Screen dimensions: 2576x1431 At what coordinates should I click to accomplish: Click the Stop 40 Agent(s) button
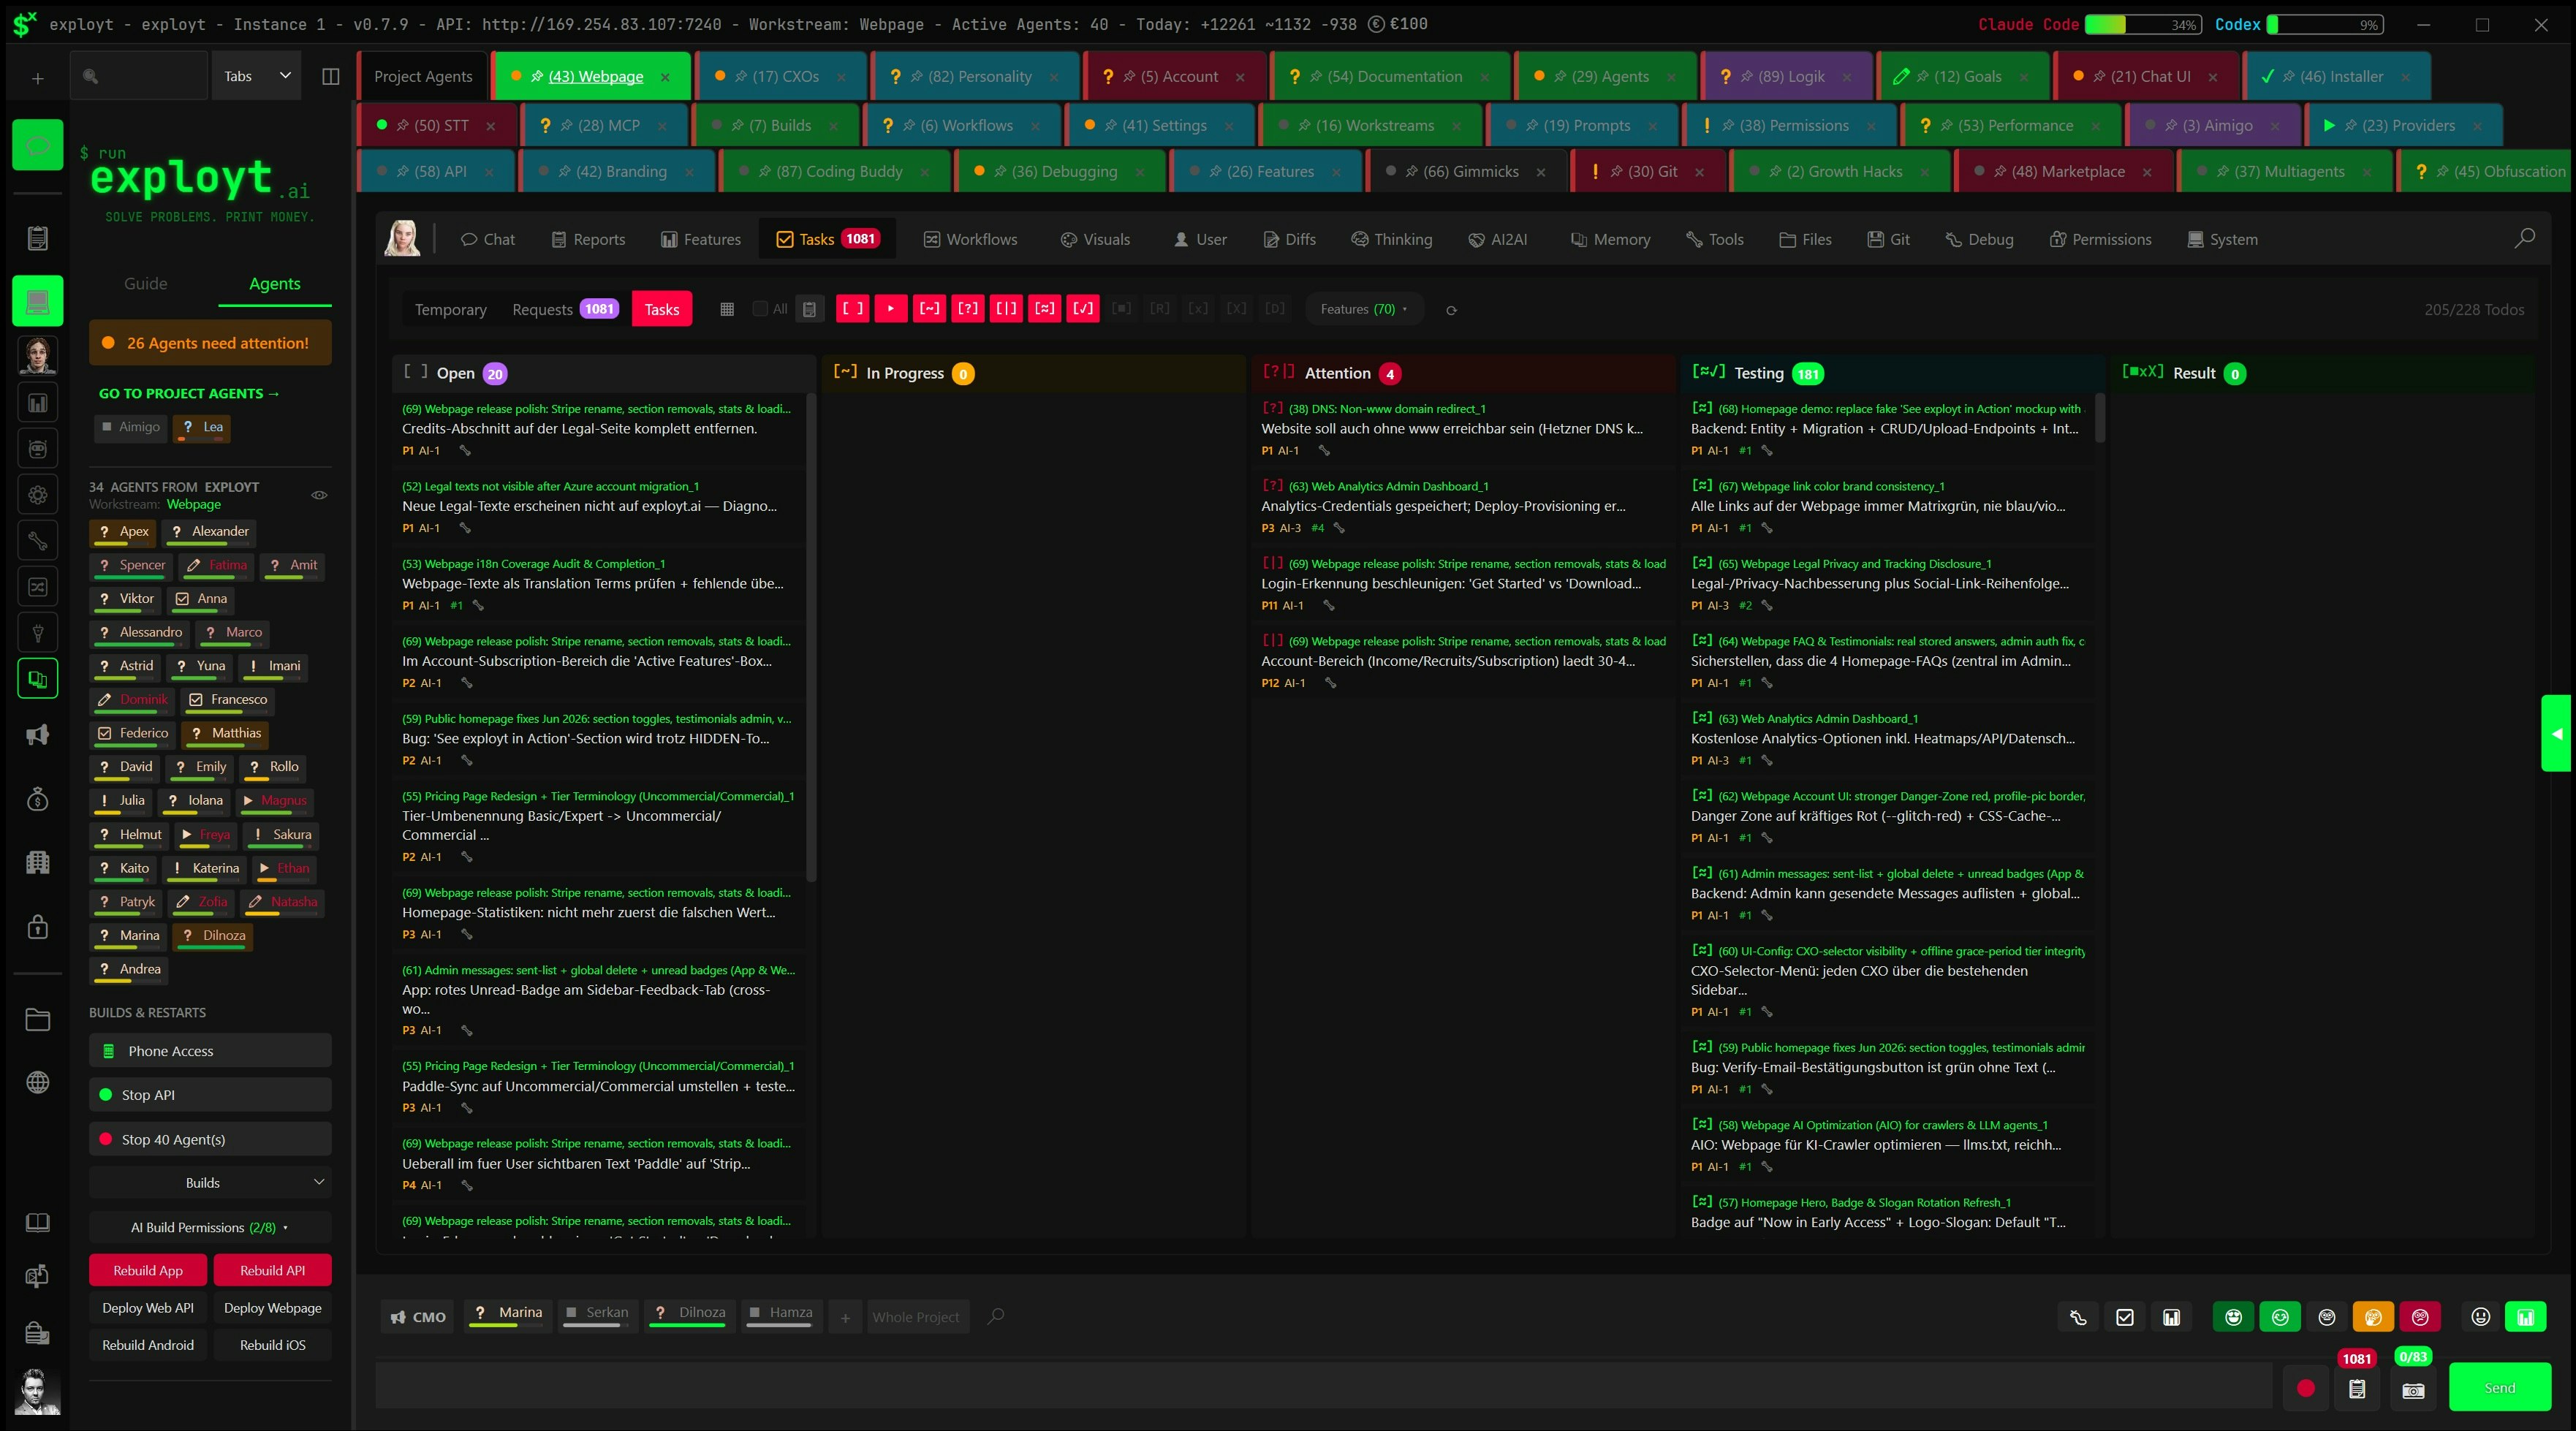[x=210, y=1139]
